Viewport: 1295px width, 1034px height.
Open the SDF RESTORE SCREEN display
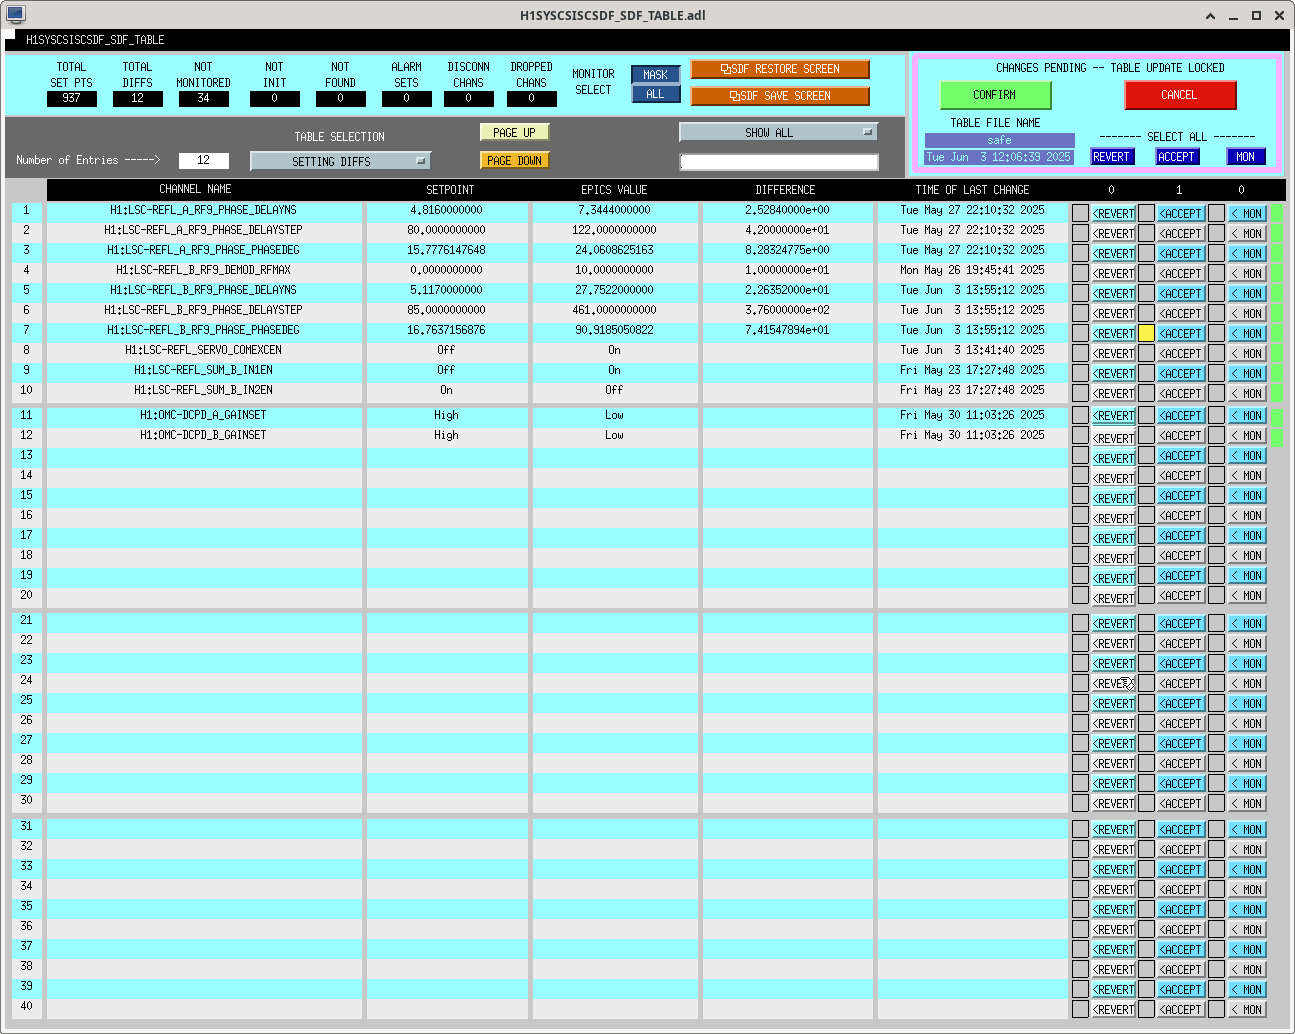tap(780, 69)
